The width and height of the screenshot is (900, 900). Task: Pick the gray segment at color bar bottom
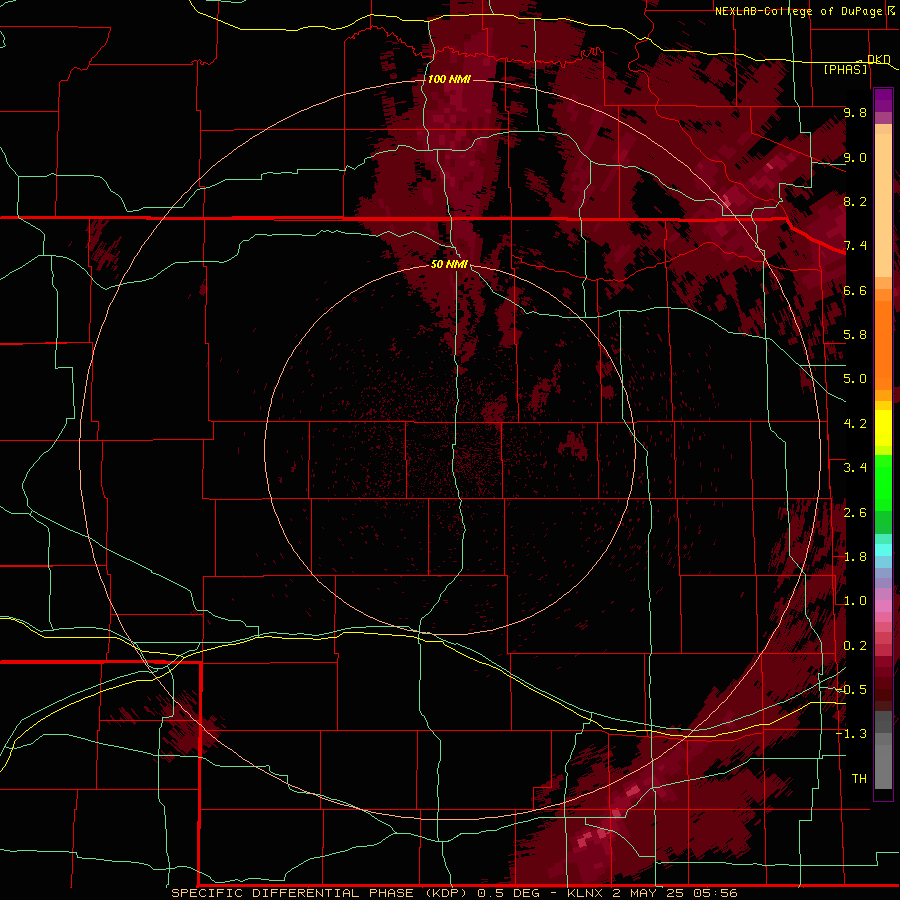[x=883, y=766]
